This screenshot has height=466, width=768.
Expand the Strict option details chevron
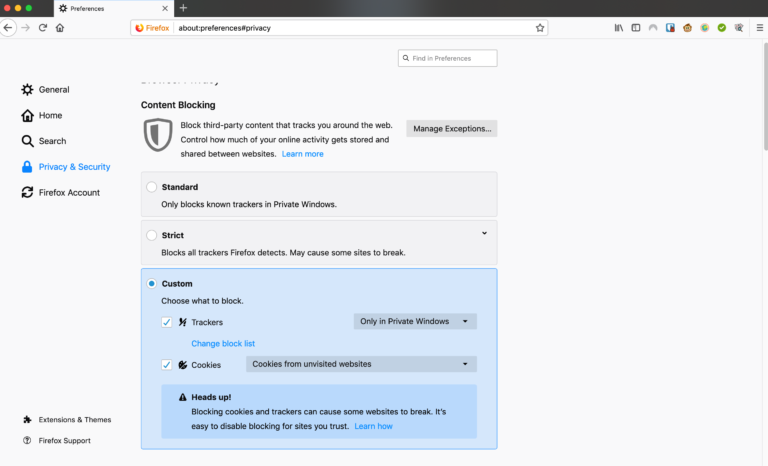point(484,233)
